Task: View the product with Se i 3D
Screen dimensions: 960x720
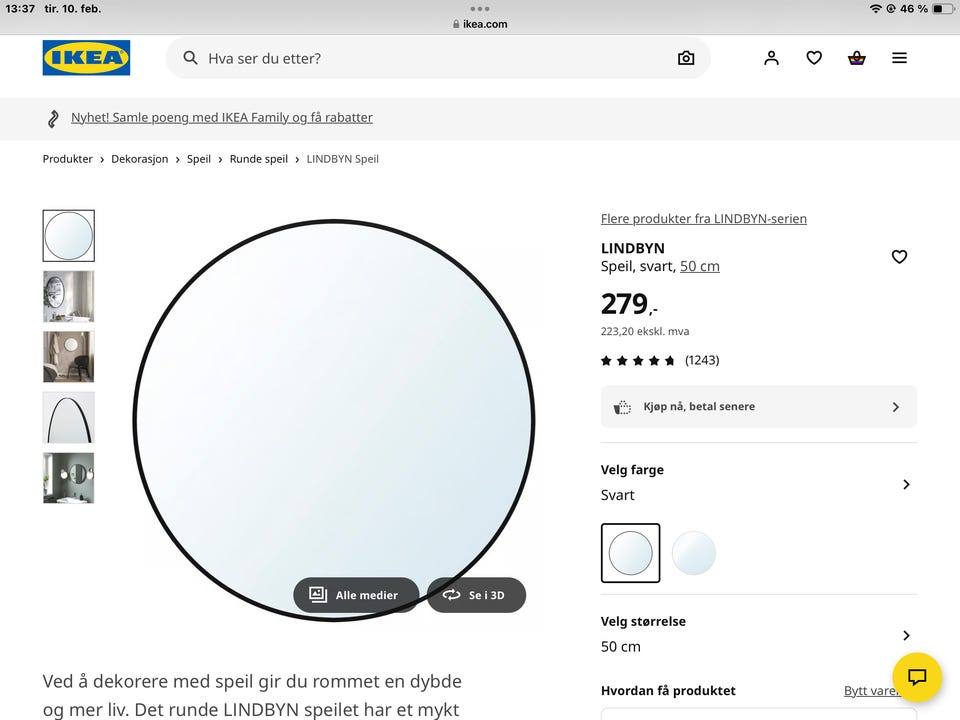Action: 476,595
